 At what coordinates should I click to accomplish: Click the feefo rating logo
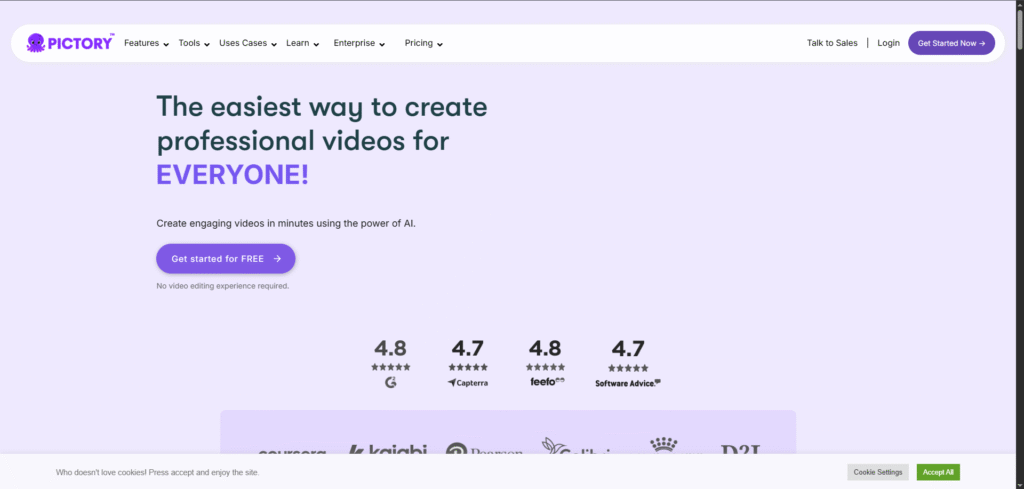[547, 382]
